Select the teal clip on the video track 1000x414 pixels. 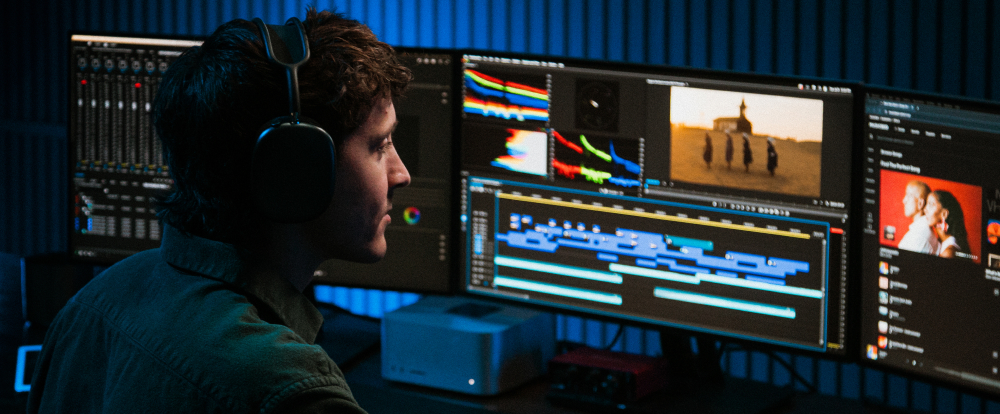pos(689,242)
